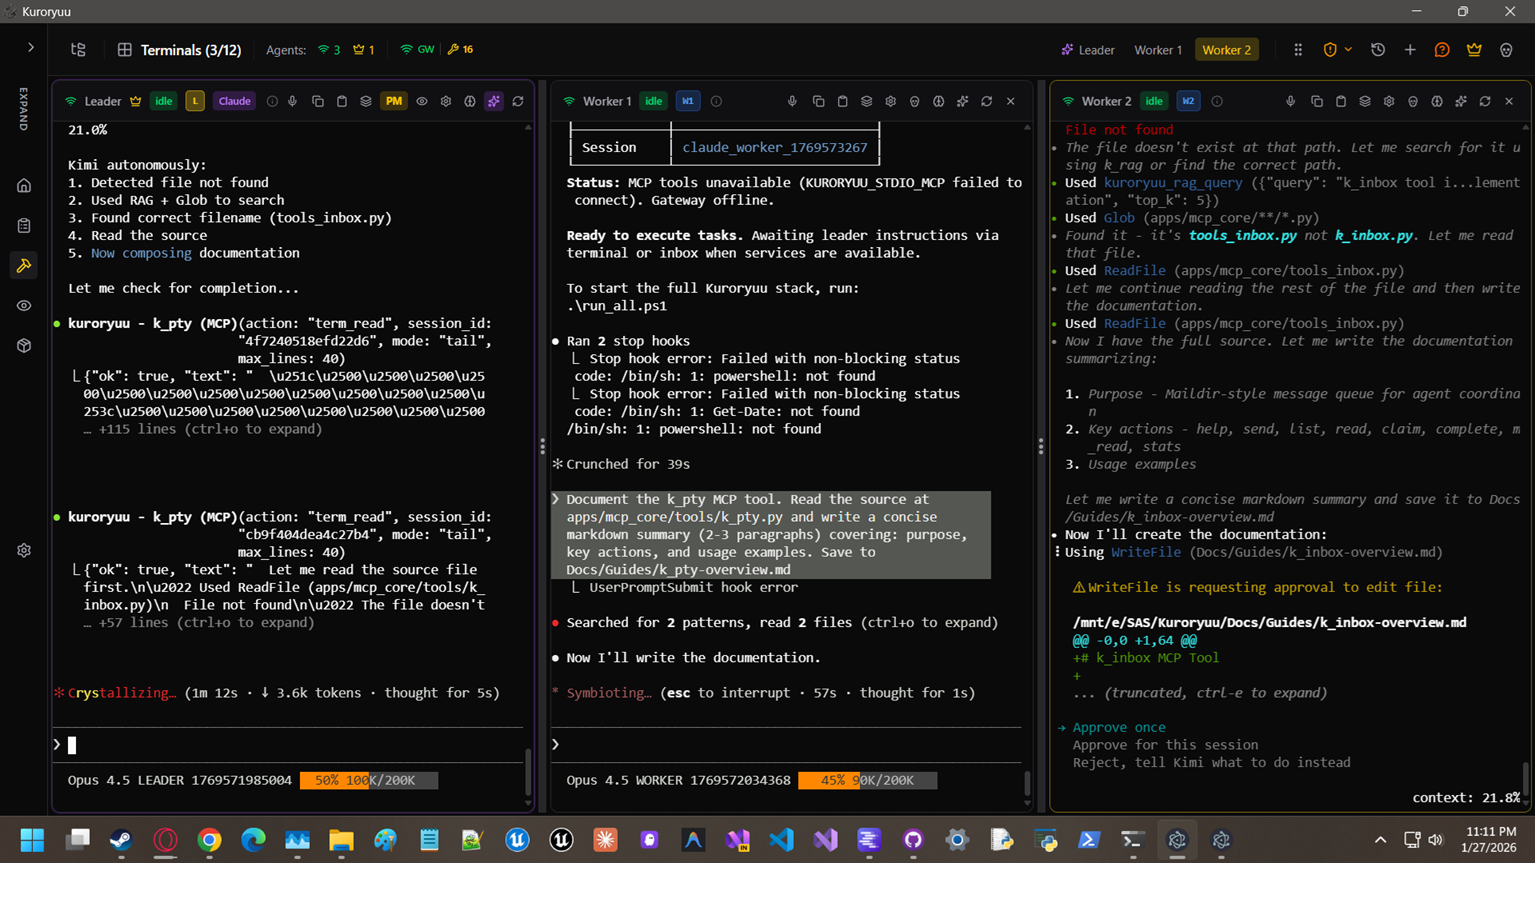Screen dimensions: 1535x908
Task: Choose 'Approve once' in Worker 2 prompt
Action: tap(1118, 727)
